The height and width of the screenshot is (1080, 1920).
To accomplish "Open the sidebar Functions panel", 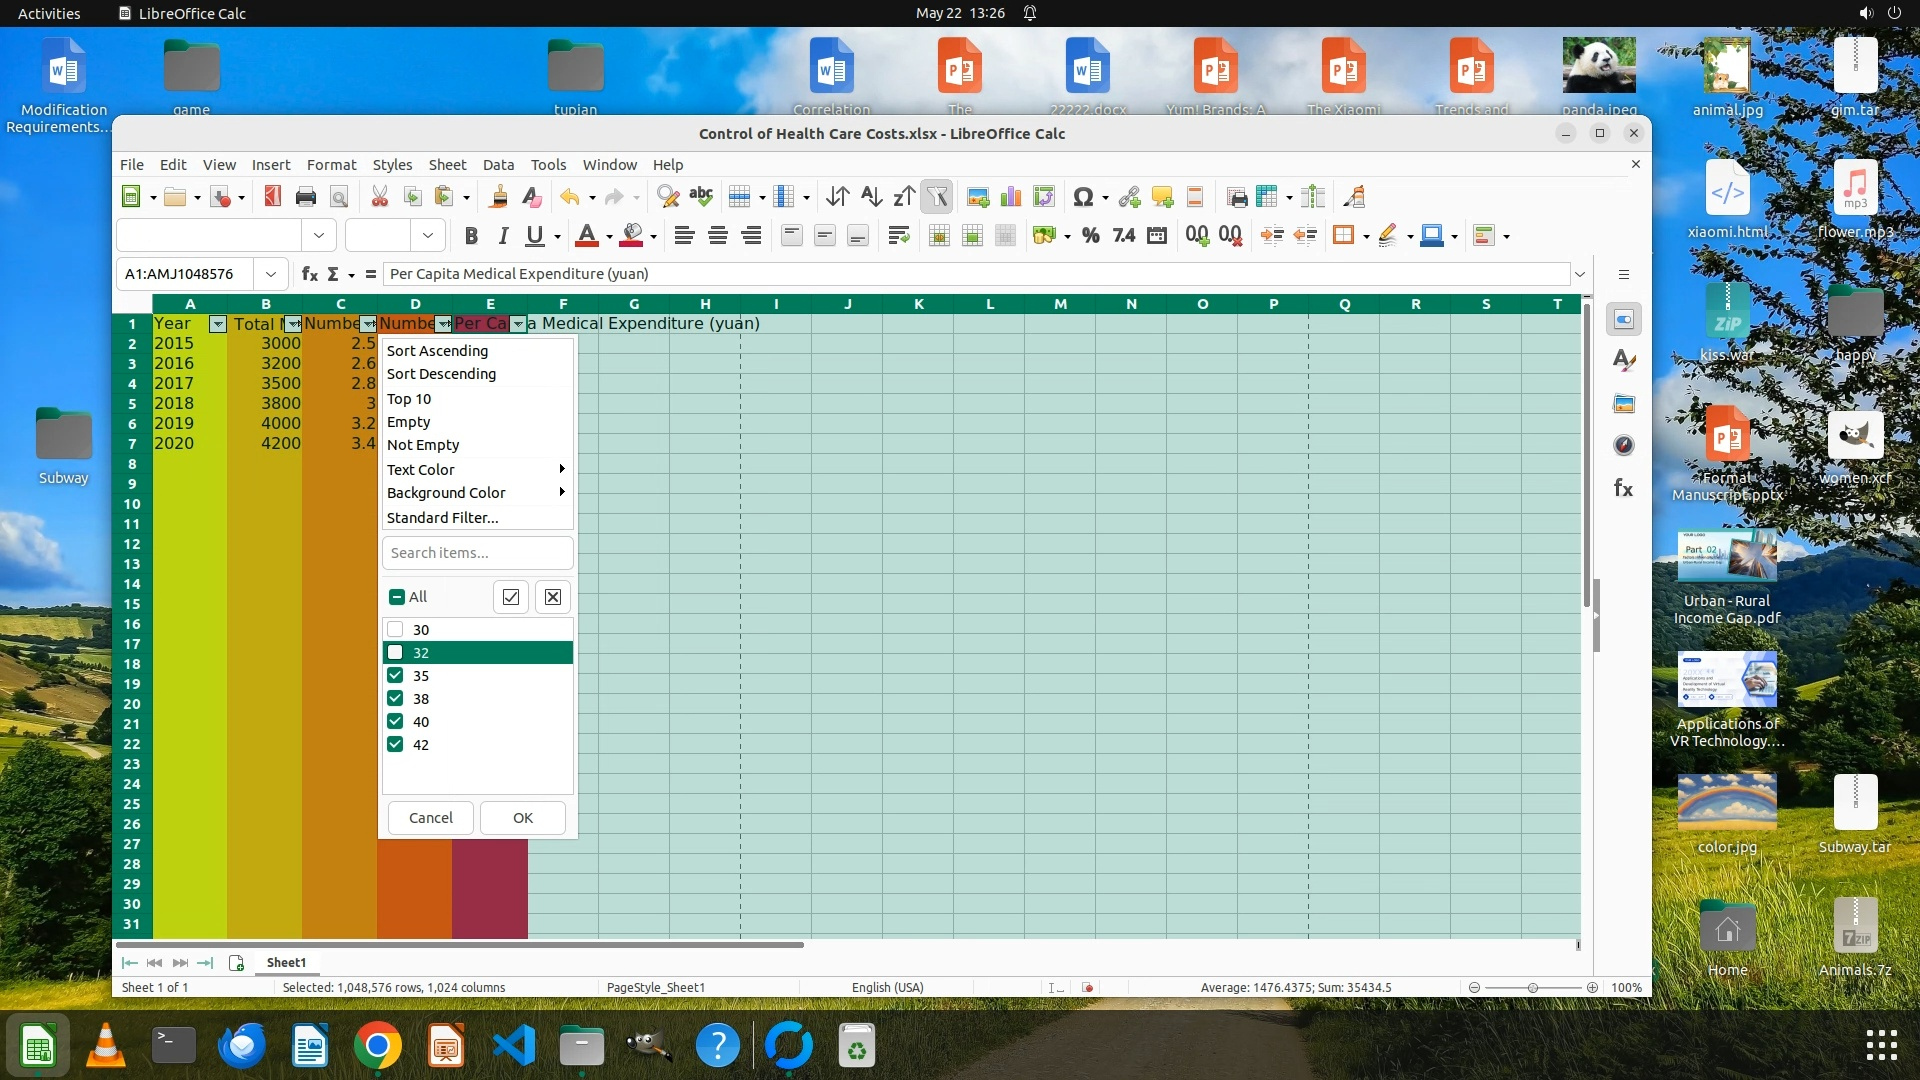I will [x=1623, y=489].
